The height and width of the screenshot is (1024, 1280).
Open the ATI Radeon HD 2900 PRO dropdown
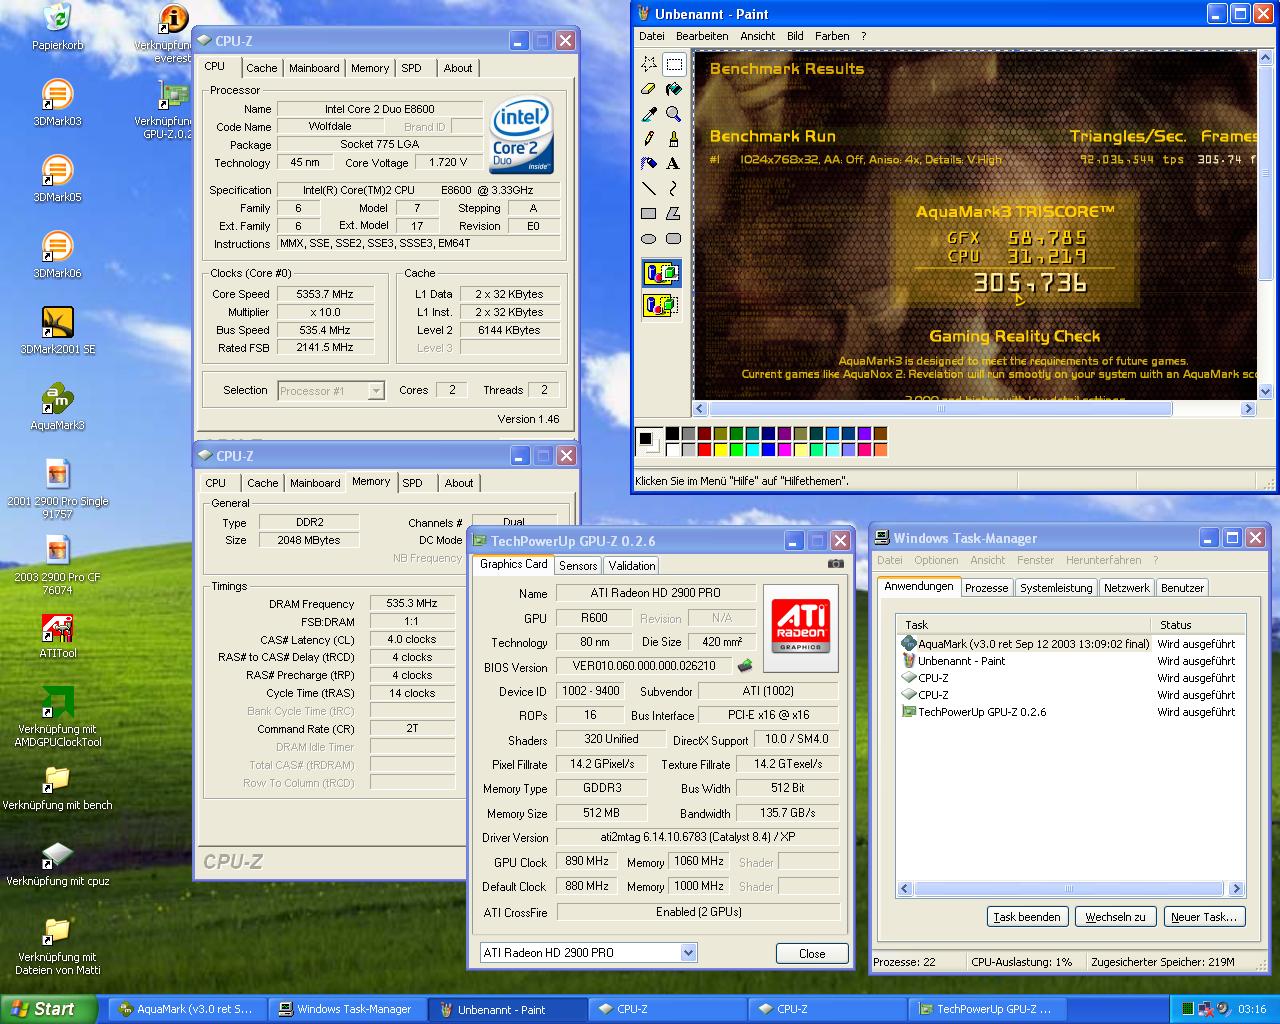pyautogui.click(x=688, y=953)
